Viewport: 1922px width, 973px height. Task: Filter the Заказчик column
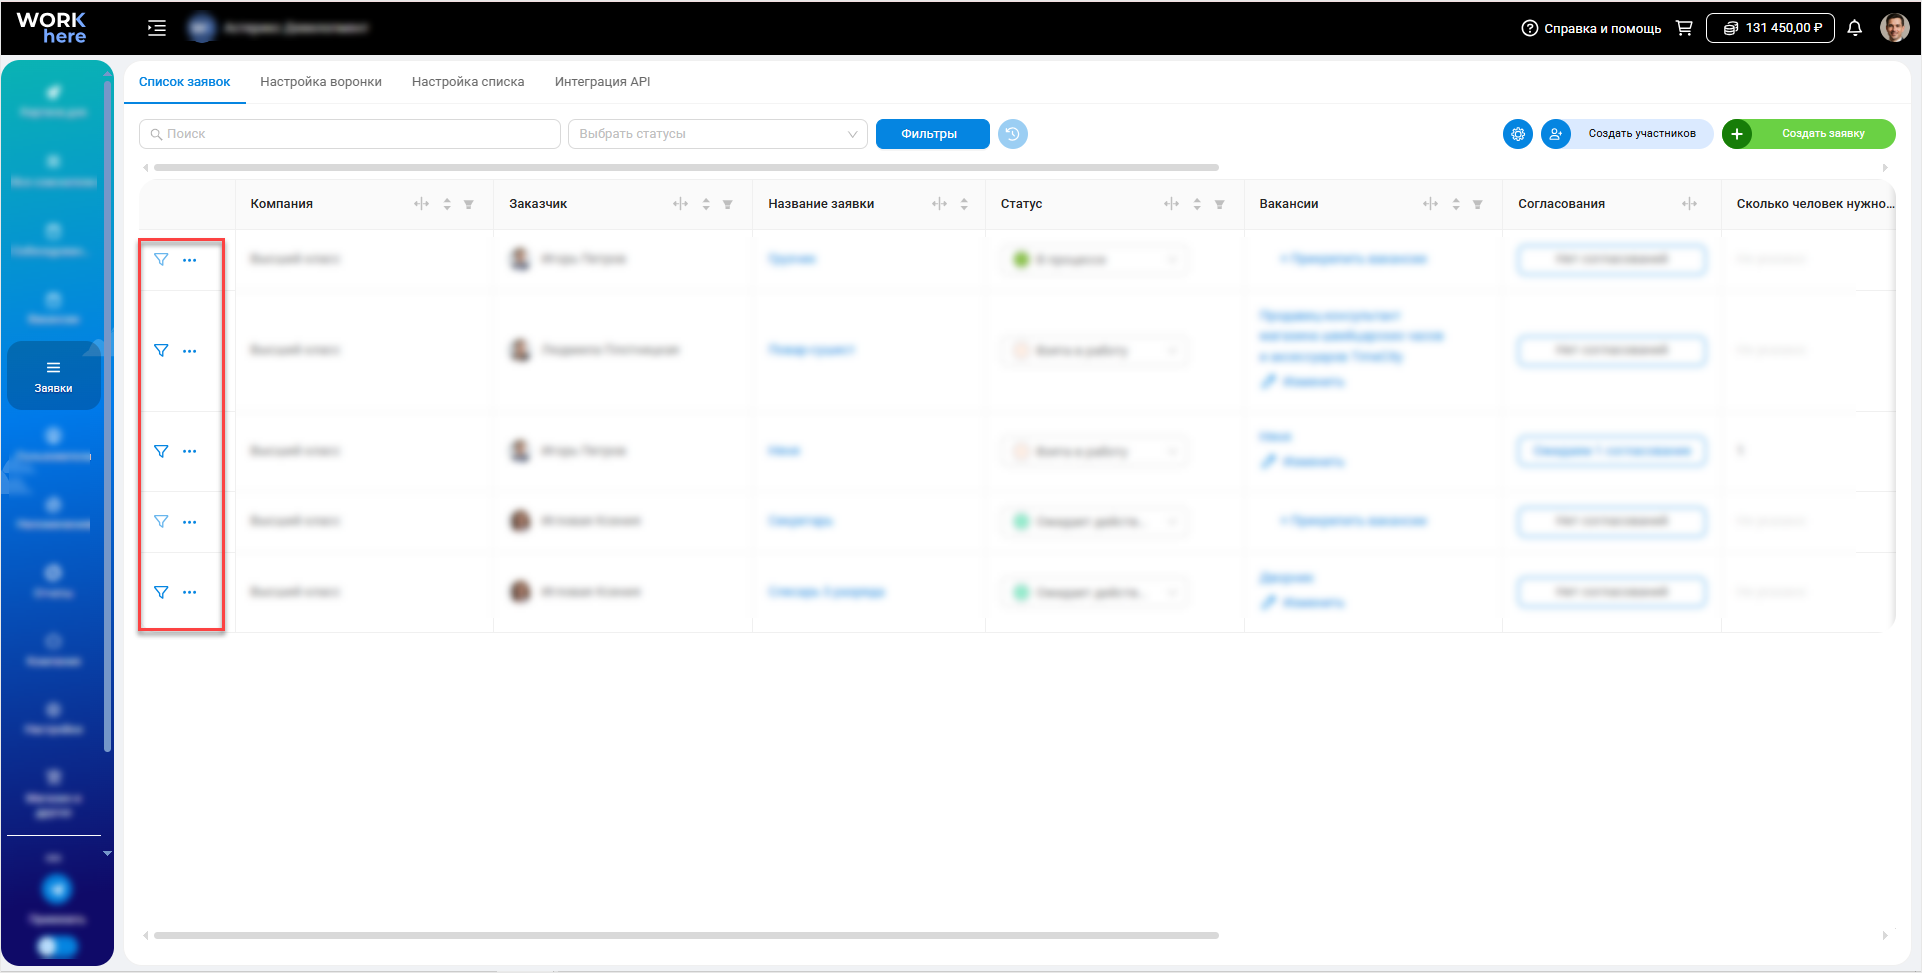[x=727, y=204]
